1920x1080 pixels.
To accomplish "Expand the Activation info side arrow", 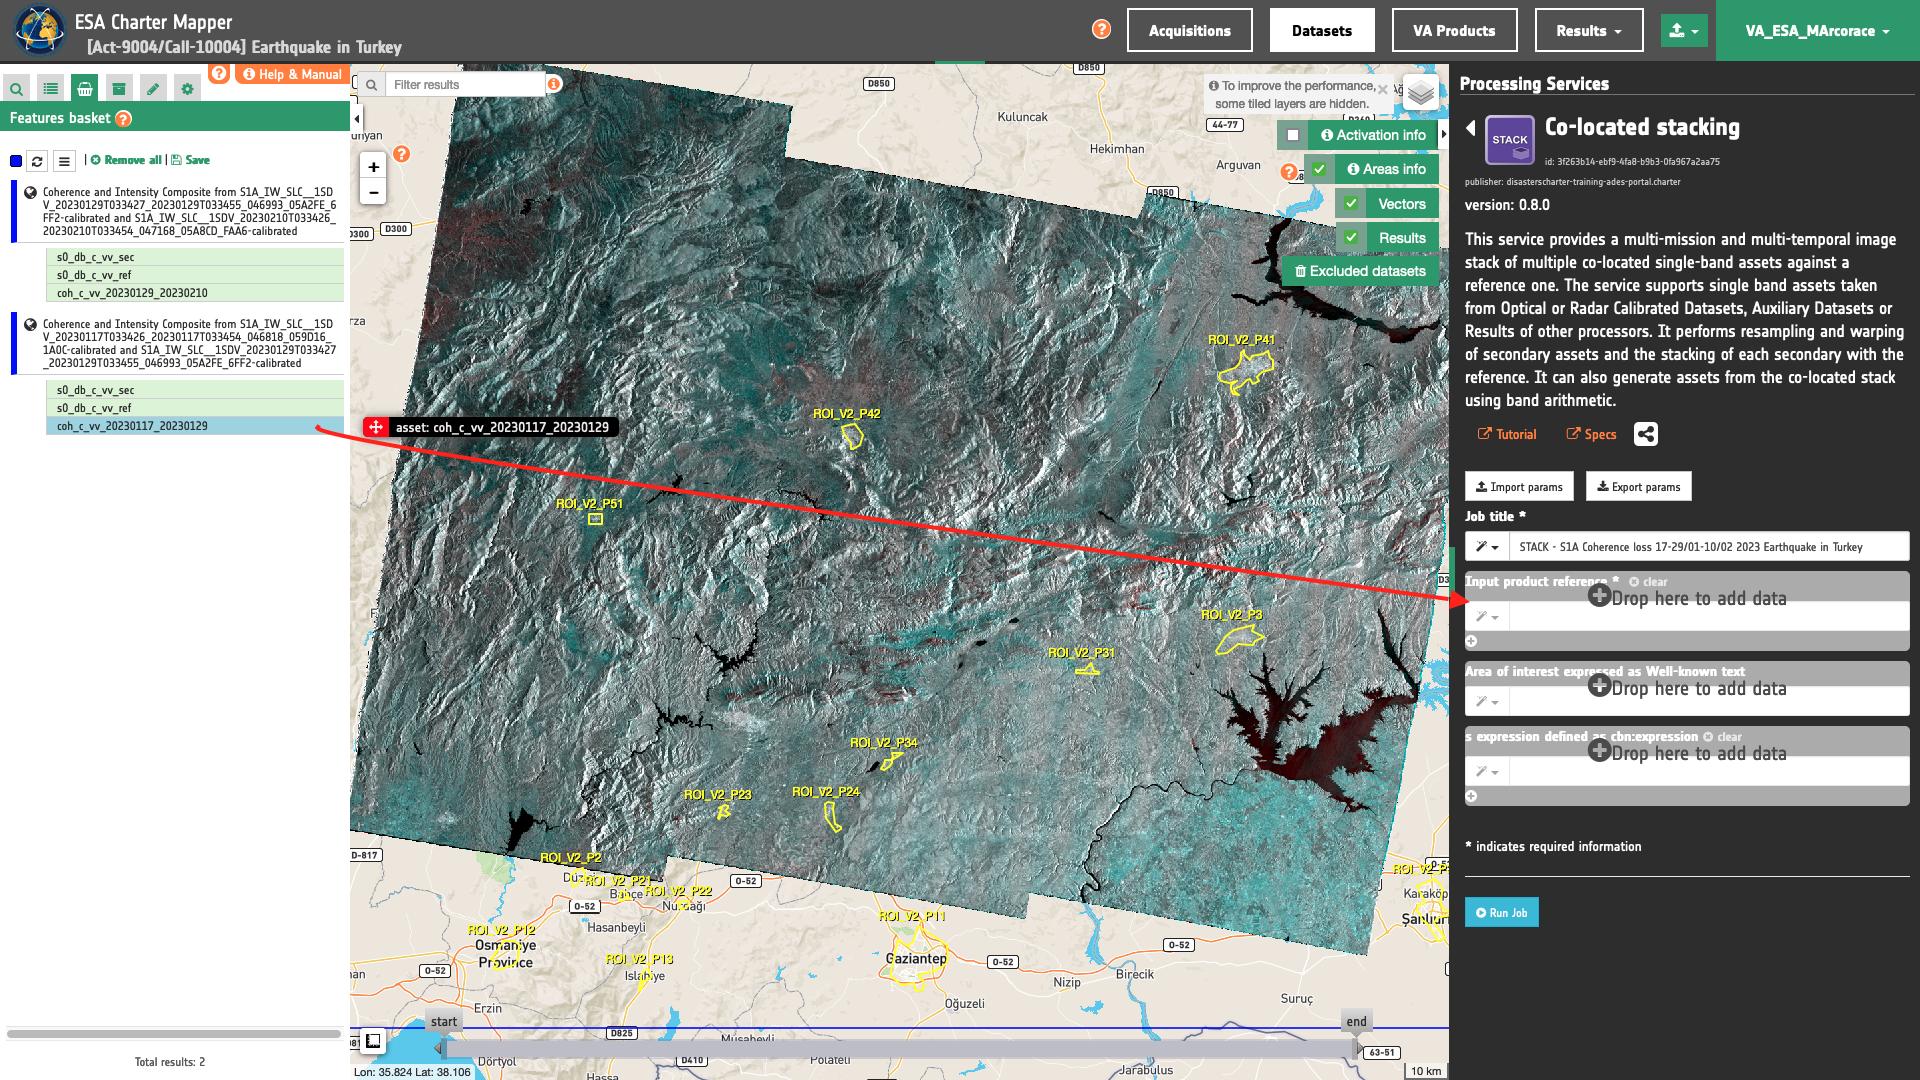I will pyautogui.click(x=1444, y=135).
